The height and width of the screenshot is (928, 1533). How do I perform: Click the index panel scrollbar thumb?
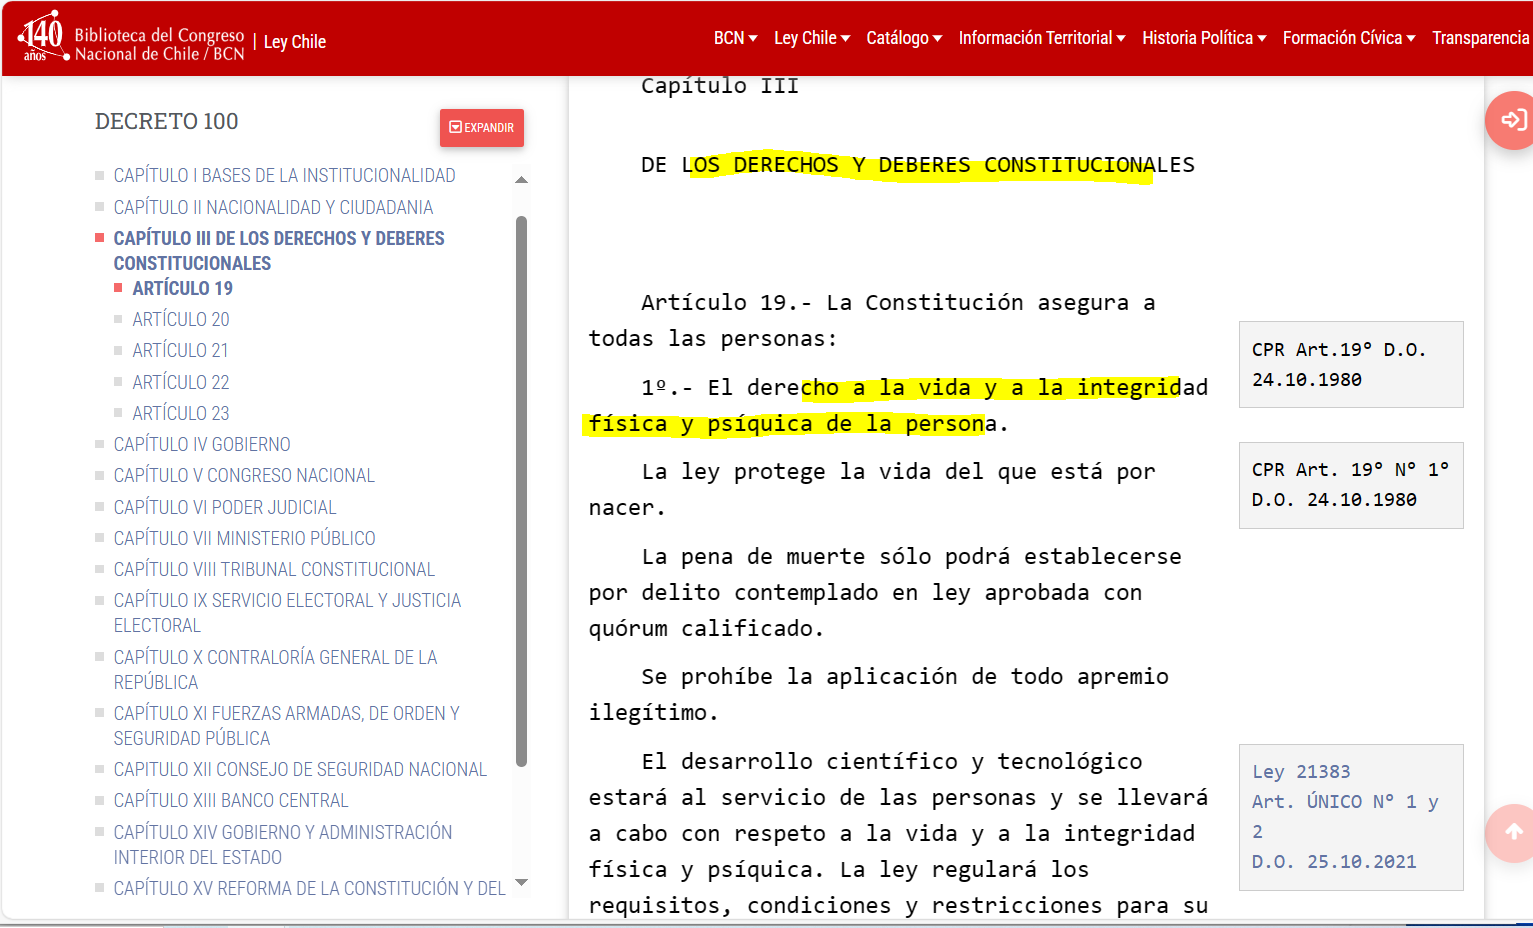521,491
